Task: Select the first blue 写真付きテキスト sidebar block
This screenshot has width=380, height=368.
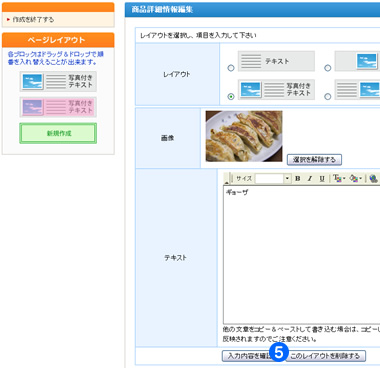Action: click(x=58, y=81)
